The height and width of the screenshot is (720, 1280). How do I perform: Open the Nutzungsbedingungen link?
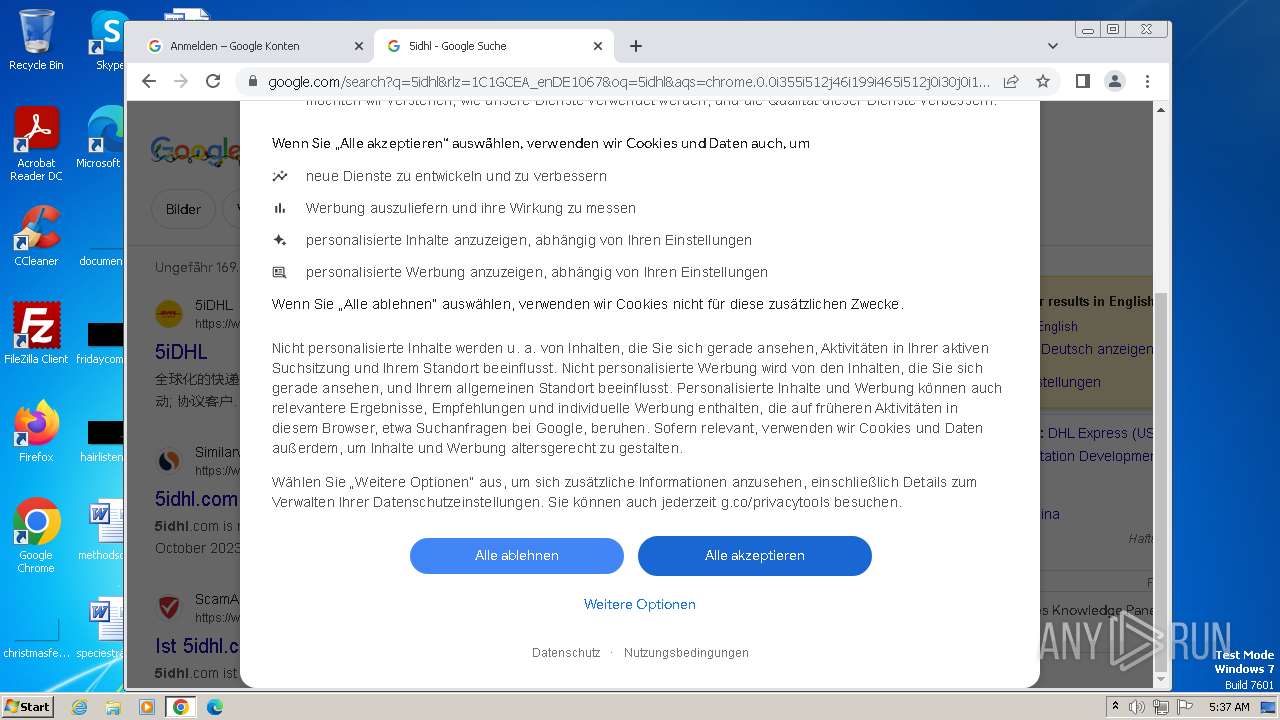click(x=686, y=653)
